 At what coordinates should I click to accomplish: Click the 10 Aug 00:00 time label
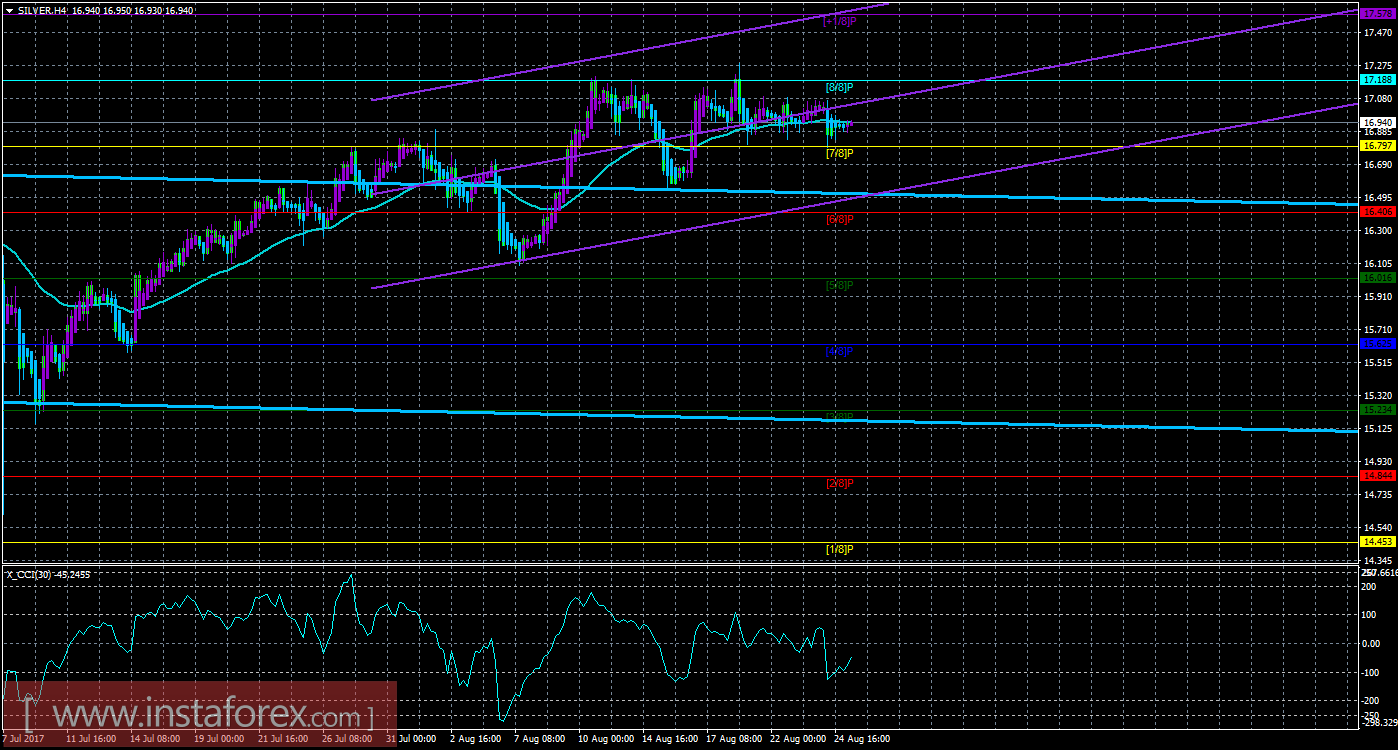pyautogui.click(x=604, y=739)
